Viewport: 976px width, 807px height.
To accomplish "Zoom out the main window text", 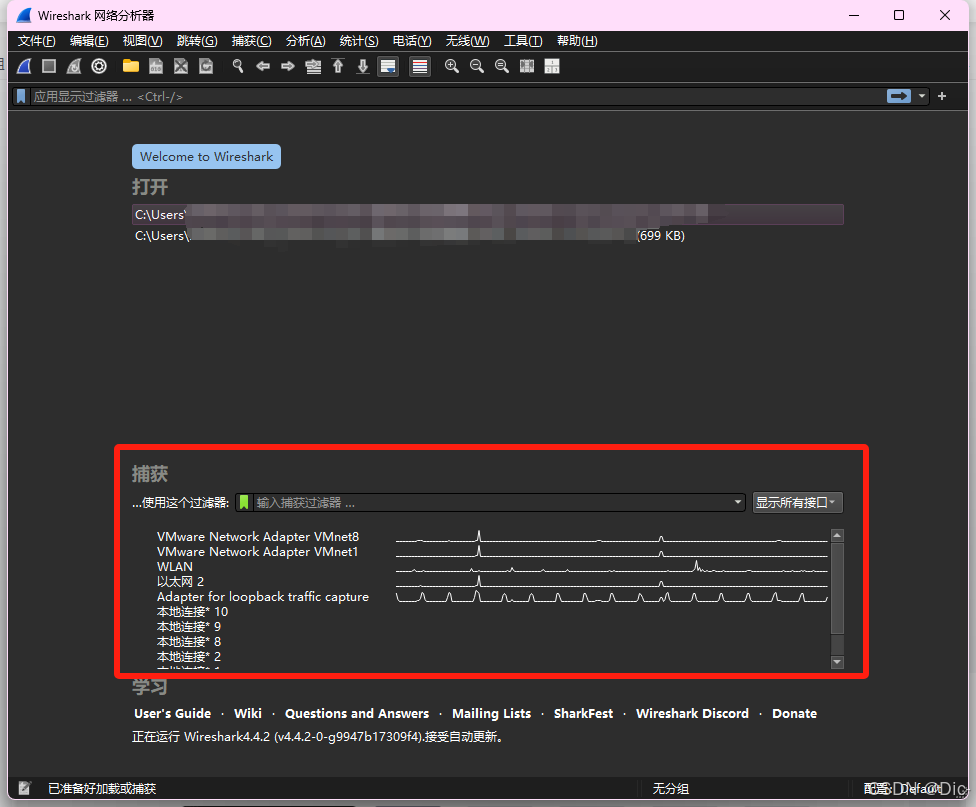I will point(477,66).
